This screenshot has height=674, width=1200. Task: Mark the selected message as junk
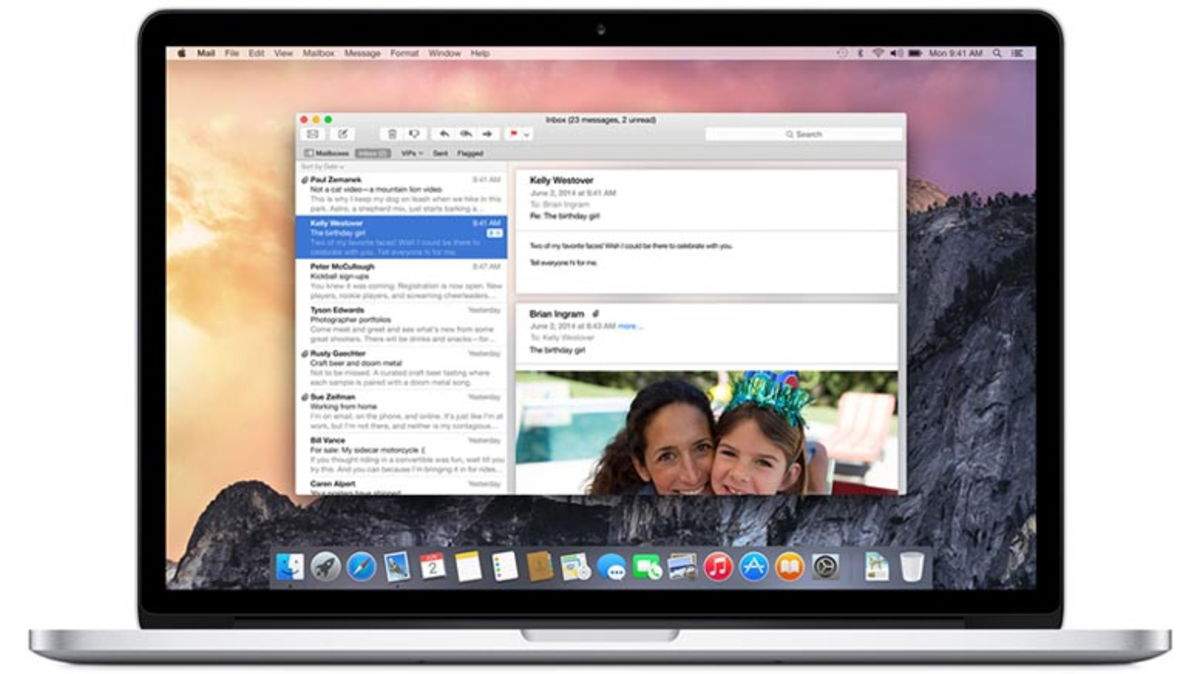412,133
